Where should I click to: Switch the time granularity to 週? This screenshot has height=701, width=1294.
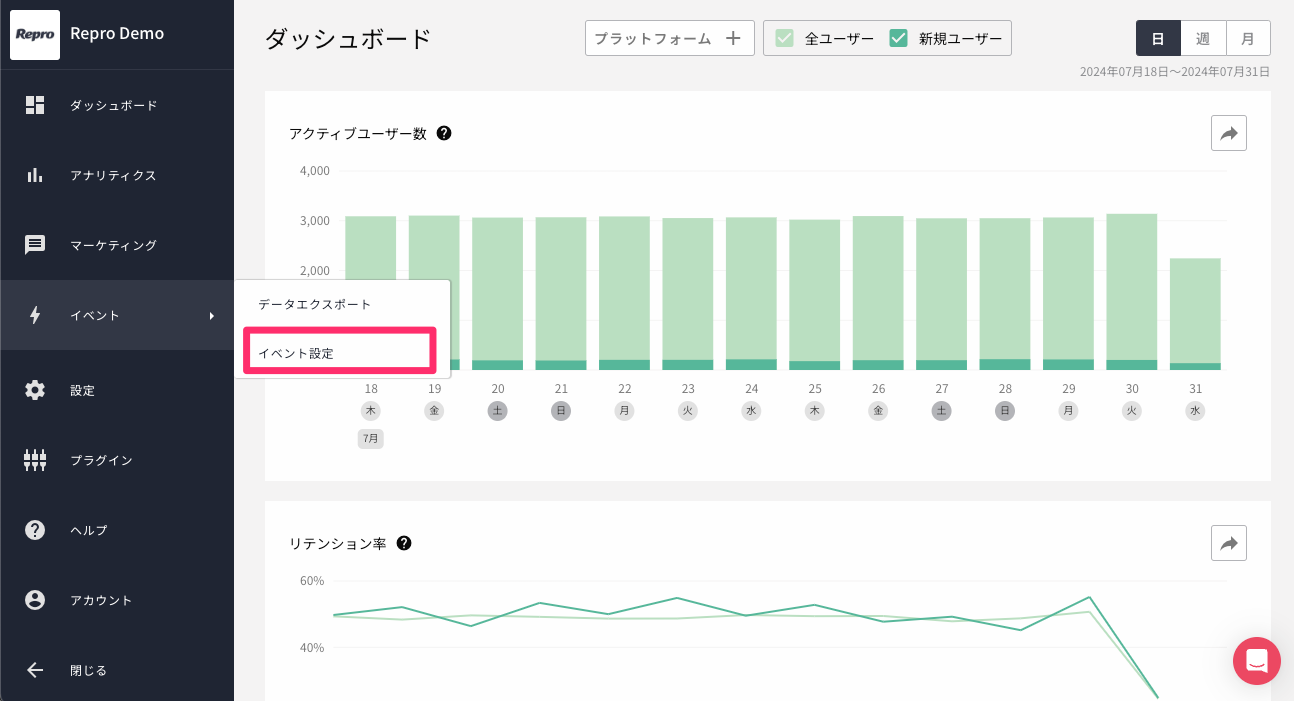point(1203,38)
